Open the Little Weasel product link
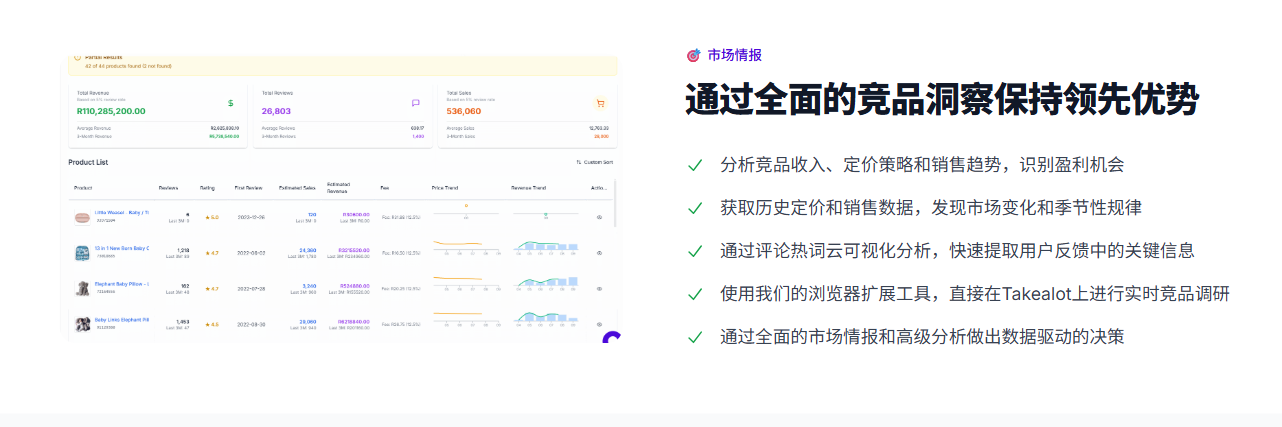 121,213
